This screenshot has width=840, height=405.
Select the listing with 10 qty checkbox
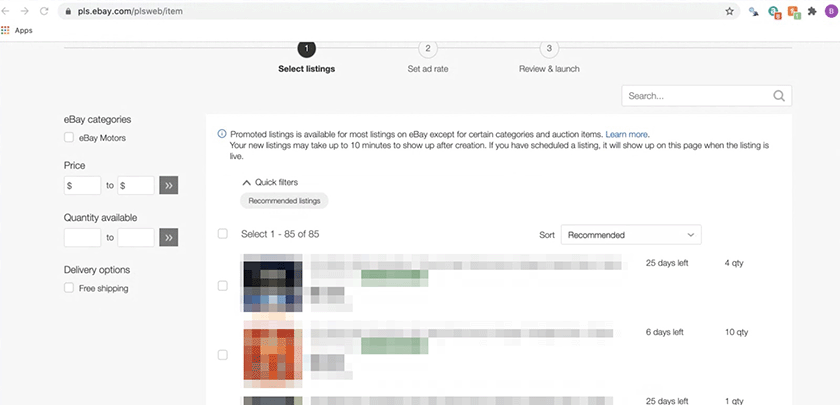pos(222,355)
